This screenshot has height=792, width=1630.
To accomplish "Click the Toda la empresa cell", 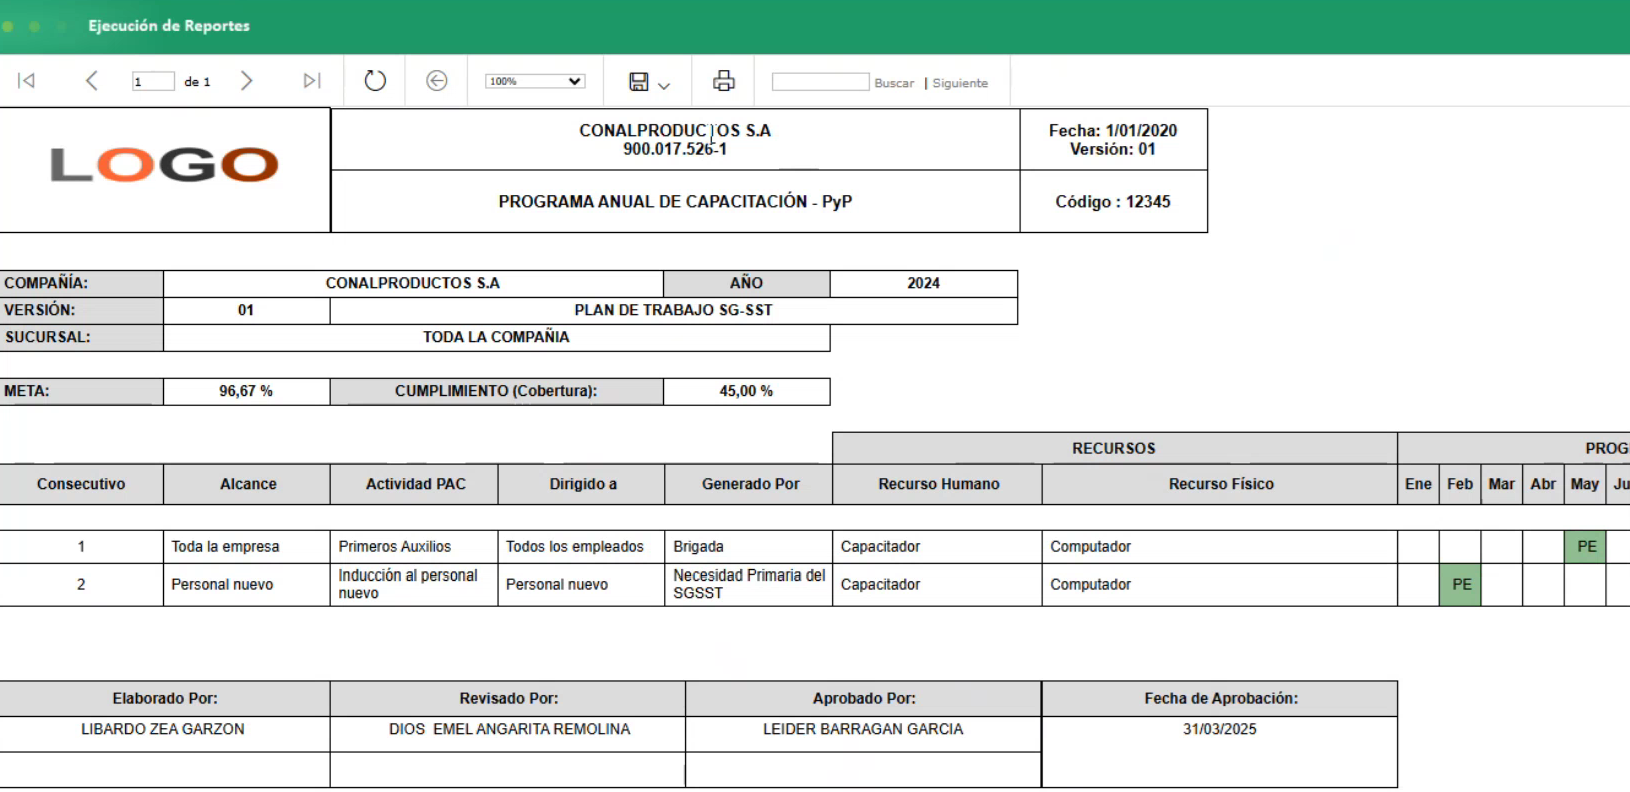I will 248,547.
